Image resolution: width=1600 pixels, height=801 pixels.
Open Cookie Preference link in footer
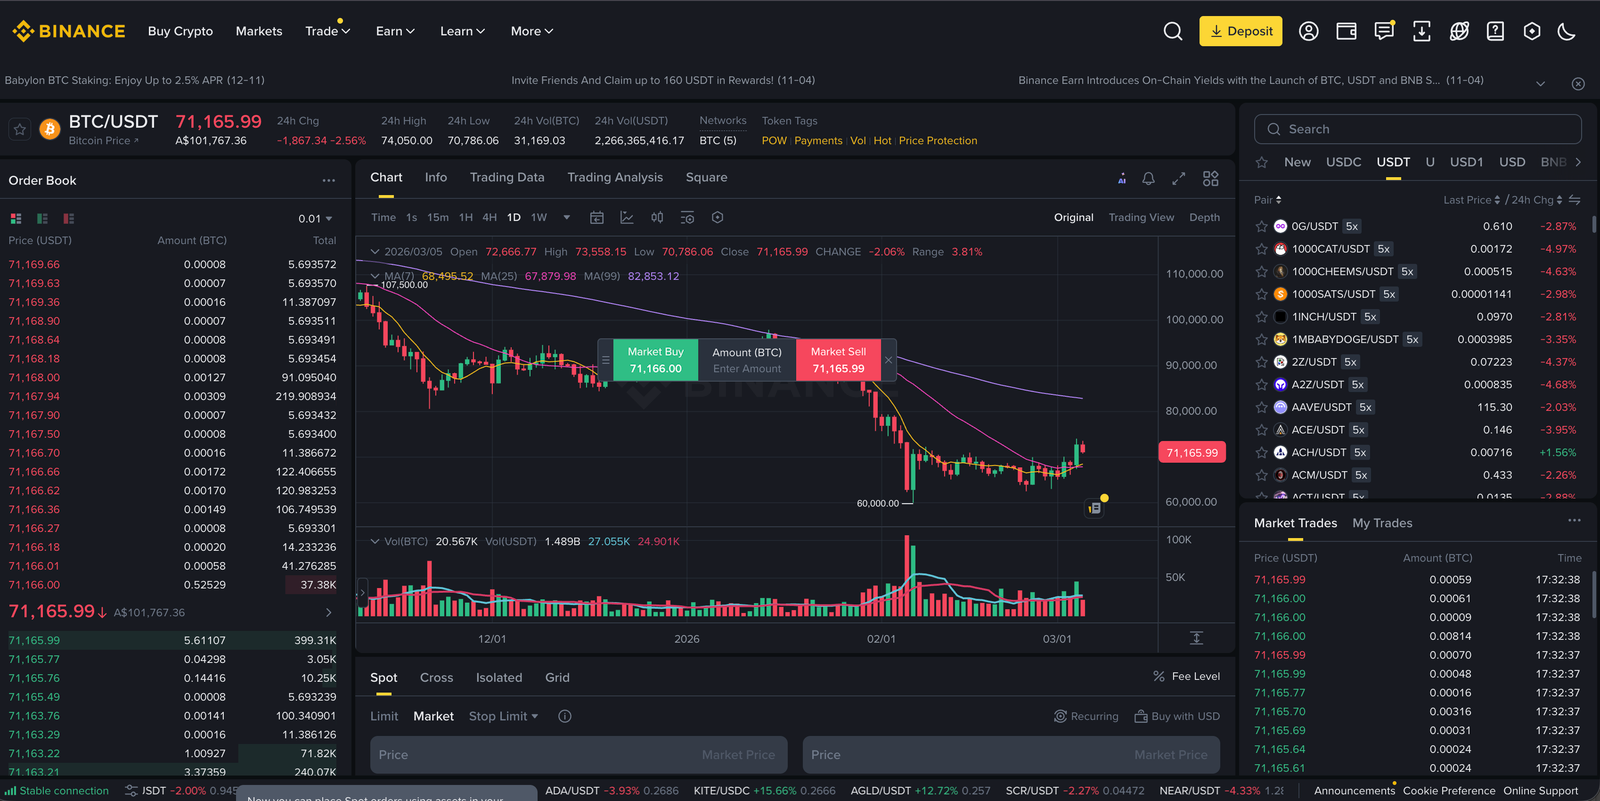[1449, 790]
